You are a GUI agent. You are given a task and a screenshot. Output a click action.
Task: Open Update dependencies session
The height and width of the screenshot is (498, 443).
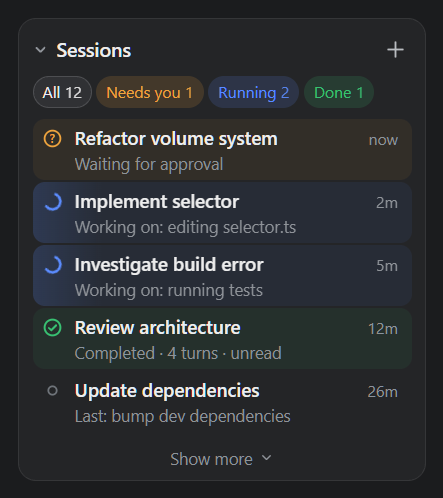tap(222, 402)
